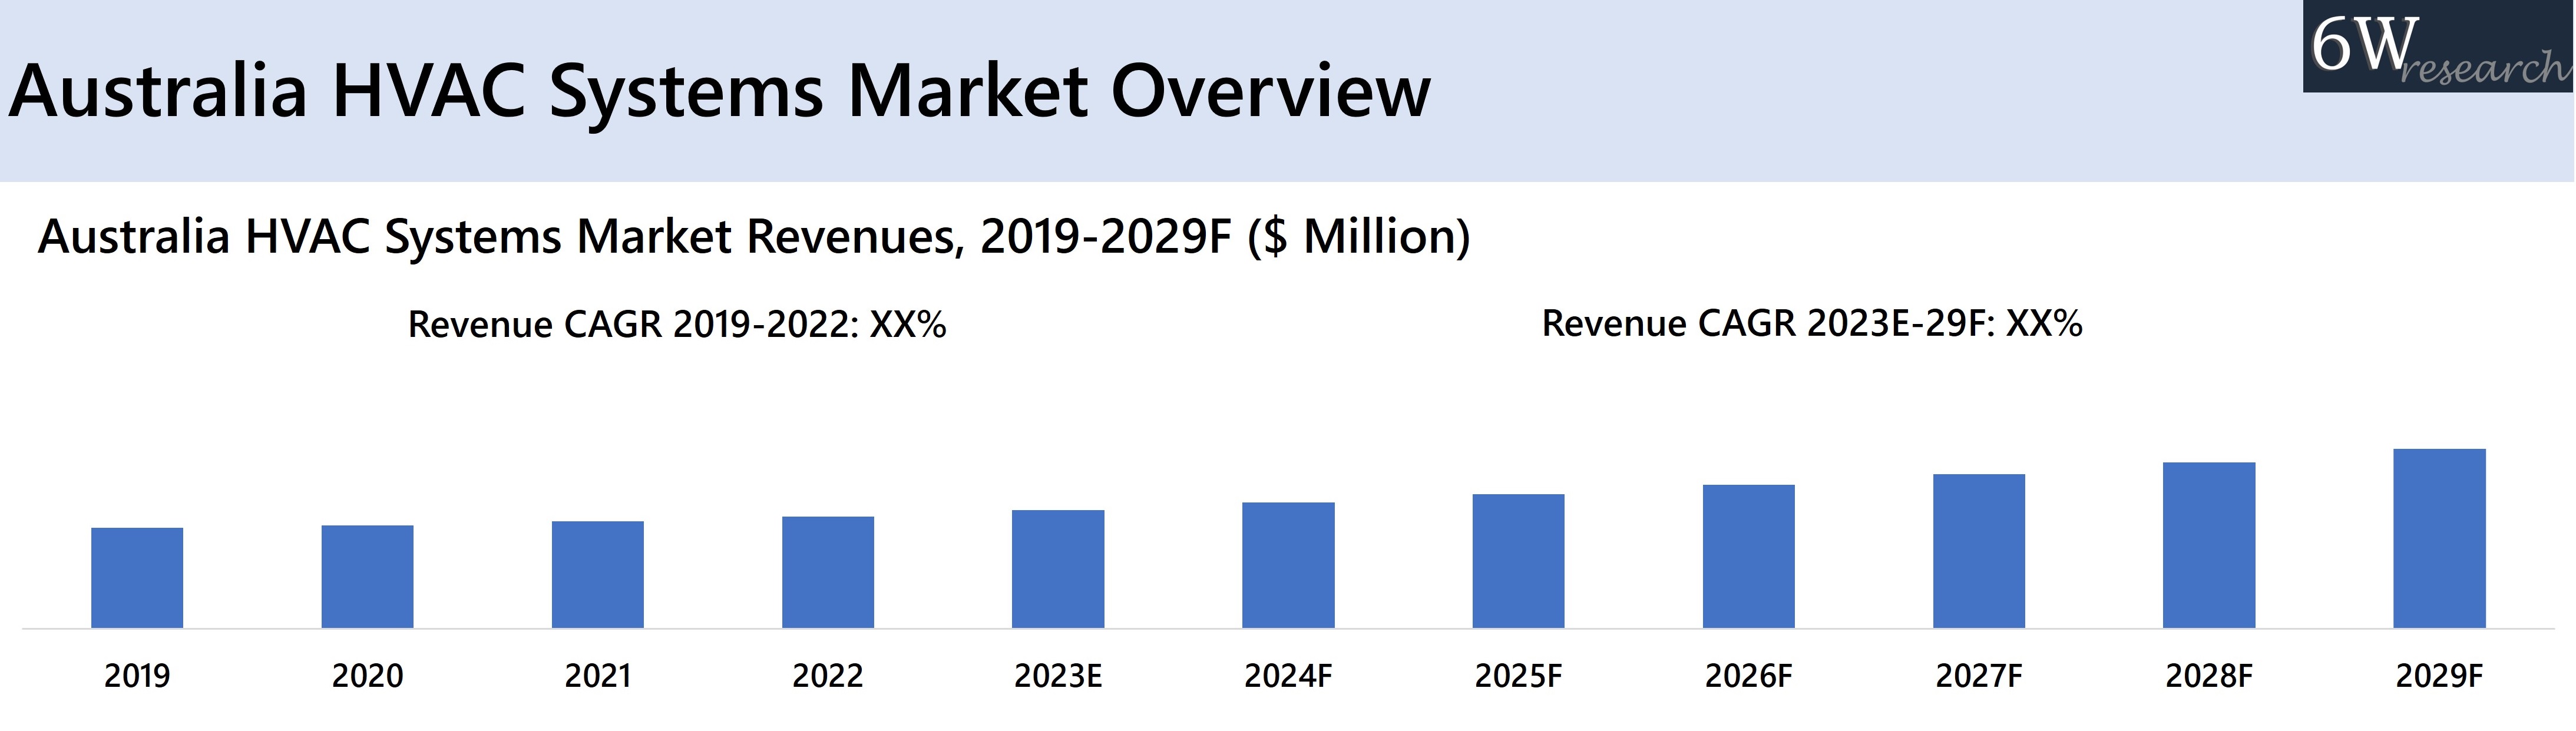Click the tallest bar for 2029F
Viewport: 2576px width, 731px height.
2439,538
